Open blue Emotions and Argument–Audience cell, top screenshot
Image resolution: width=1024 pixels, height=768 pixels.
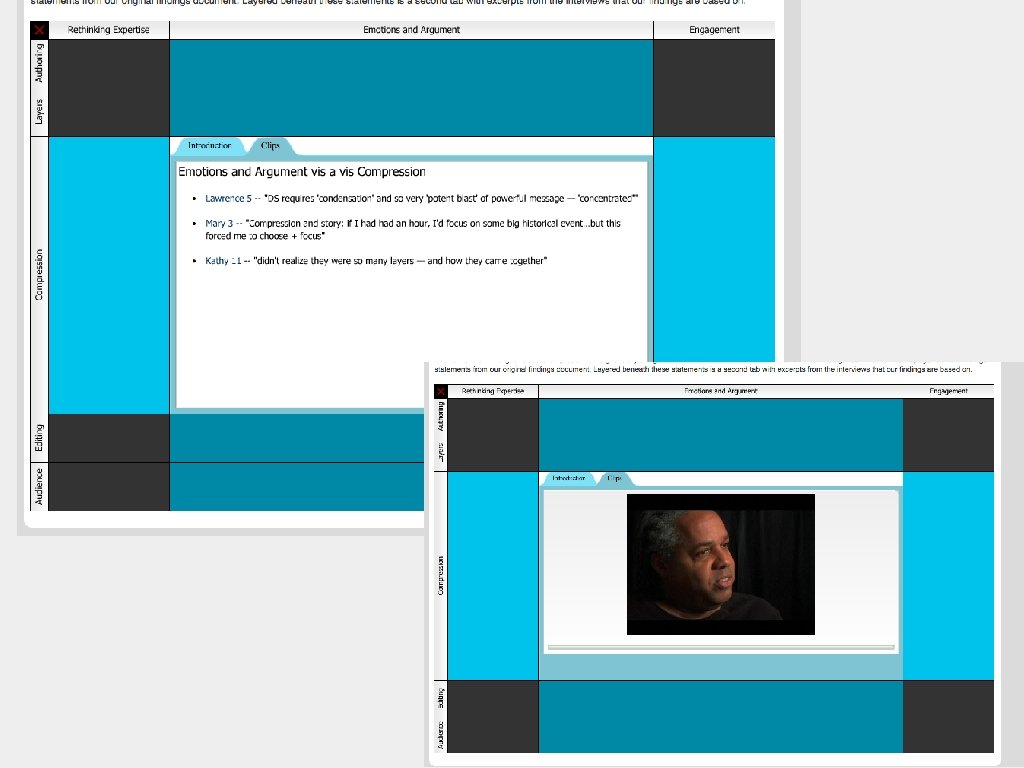tap(297, 487)
